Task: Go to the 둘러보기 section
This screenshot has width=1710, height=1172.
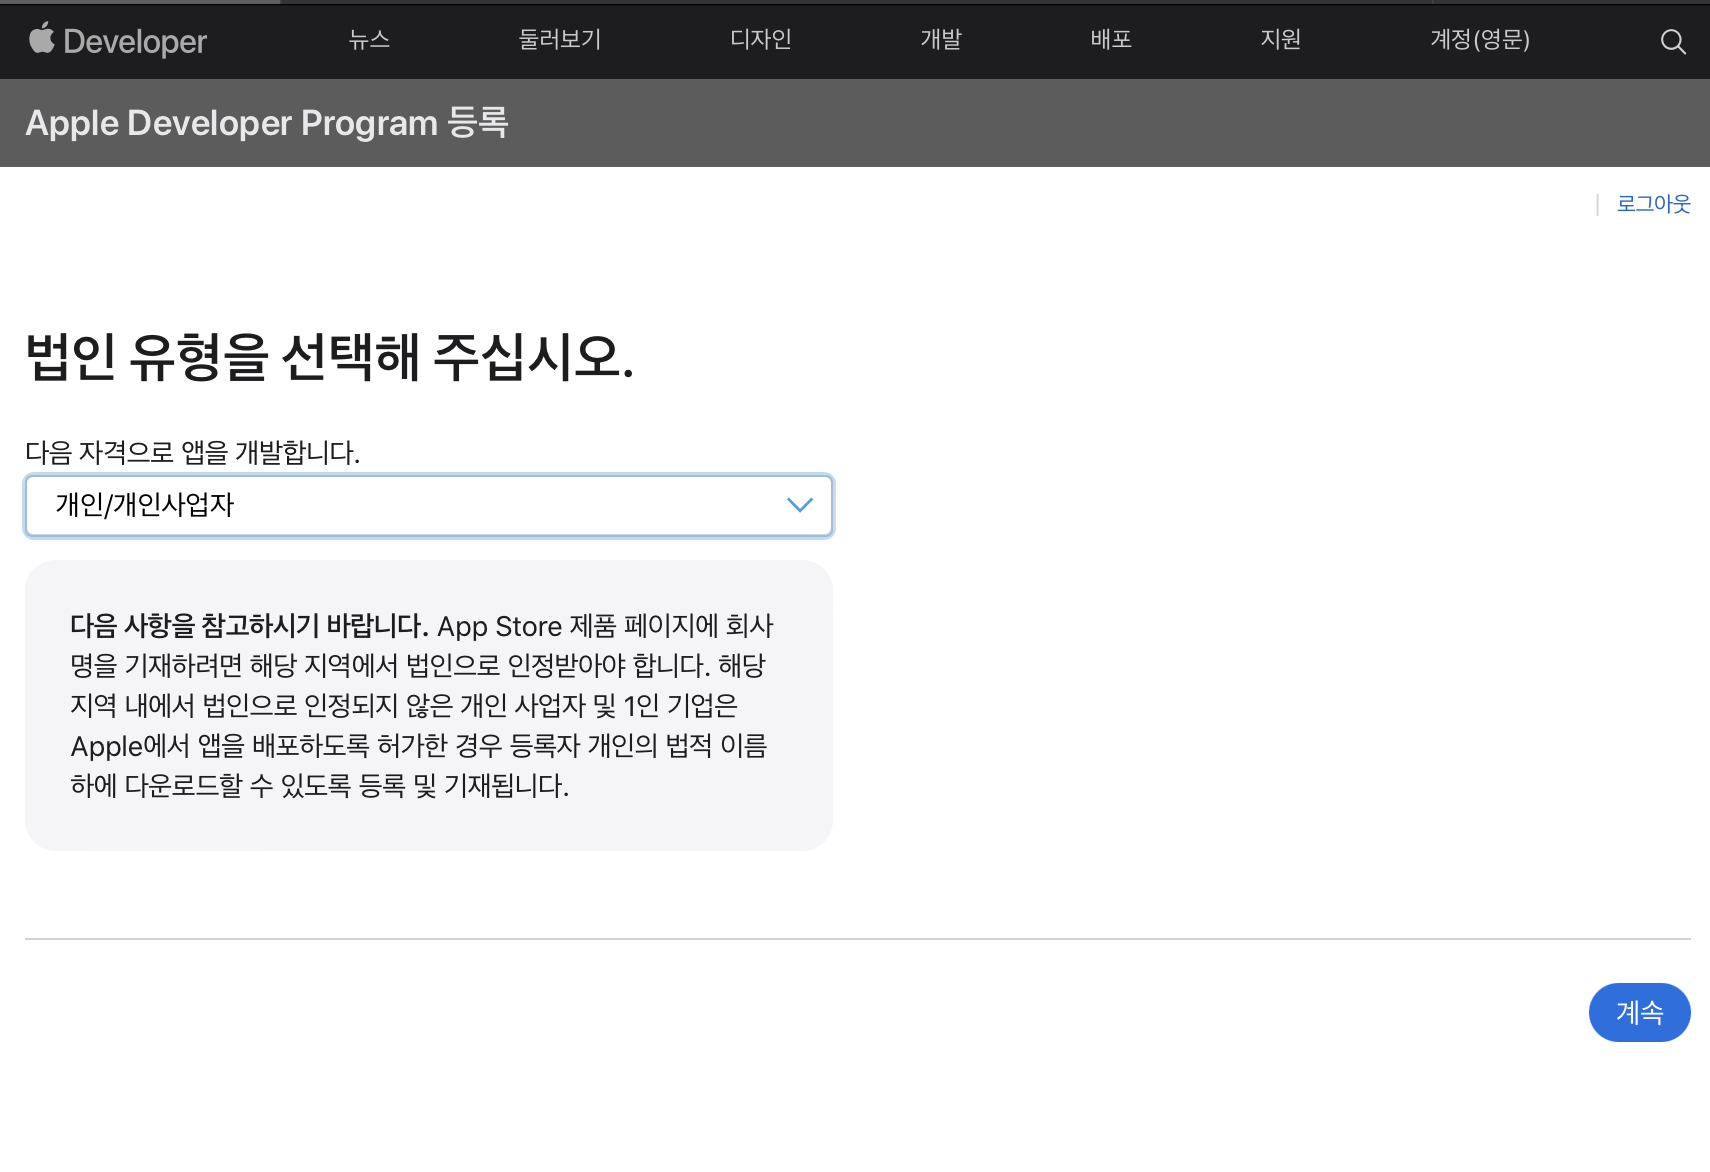Action: click(x=559, y=39)
